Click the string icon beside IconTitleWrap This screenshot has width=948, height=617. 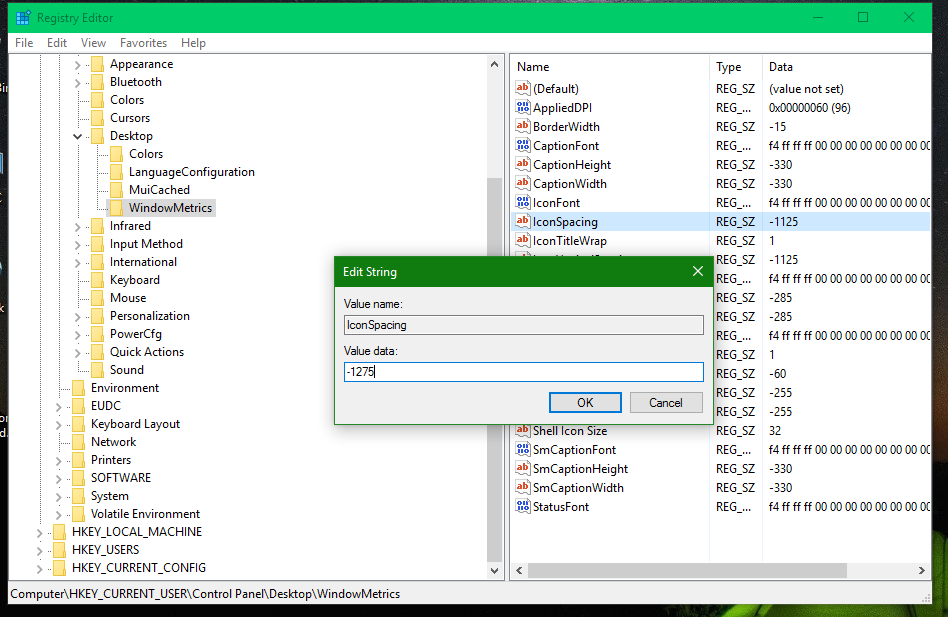click(522, 240)
